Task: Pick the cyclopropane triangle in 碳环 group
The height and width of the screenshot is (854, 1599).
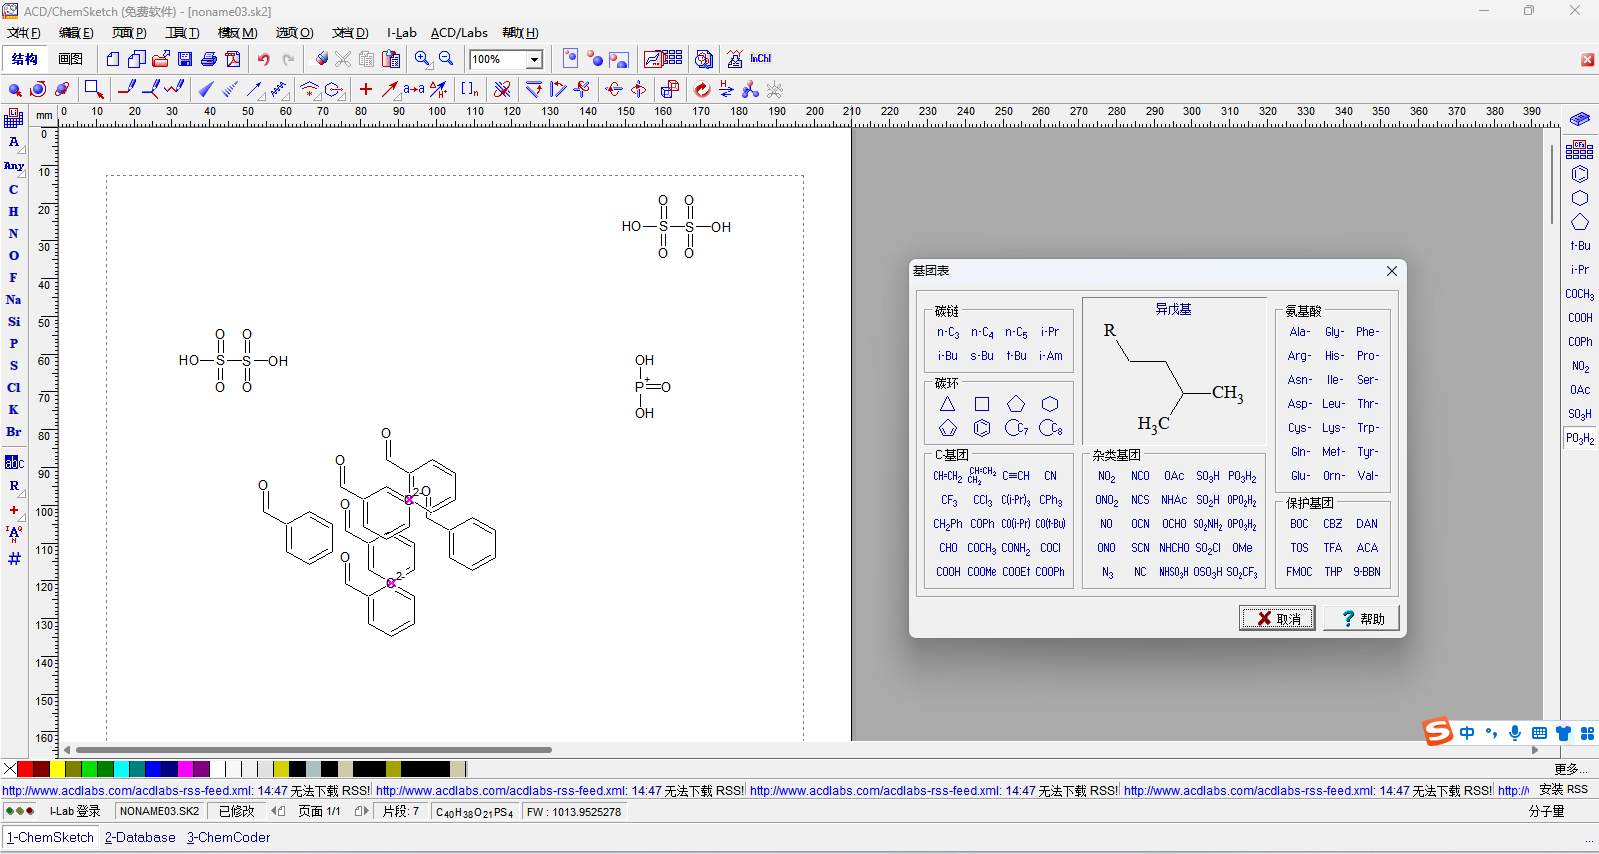Action: pyautogui.click(x=947, y=404)
